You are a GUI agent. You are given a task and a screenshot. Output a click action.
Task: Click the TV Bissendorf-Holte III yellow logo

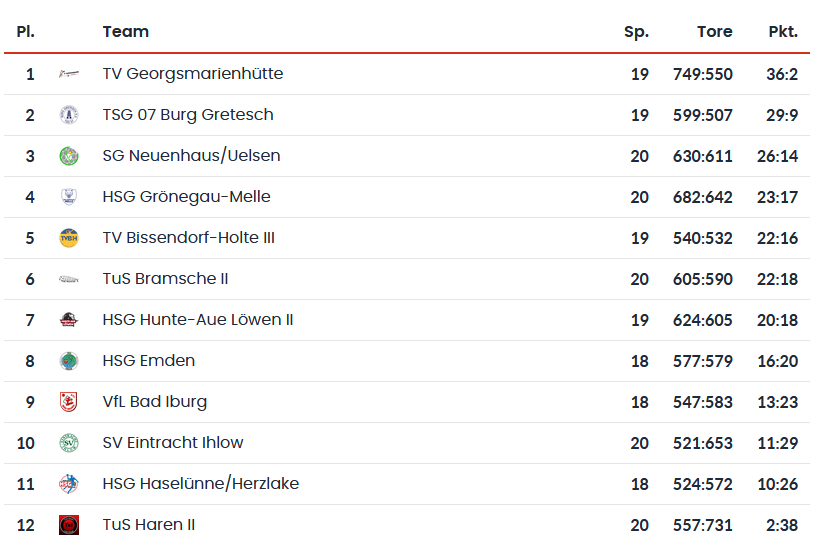coord(69,238)
